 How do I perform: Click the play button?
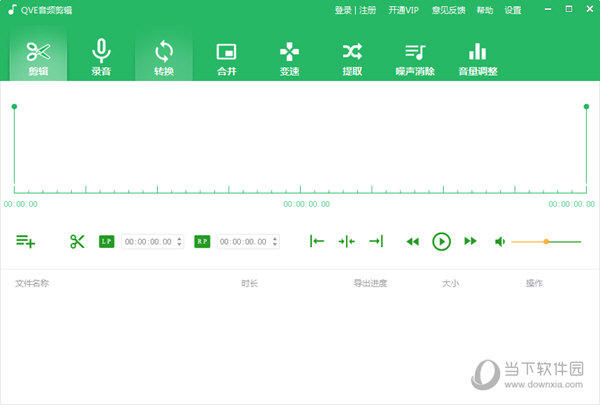[441, 242]
